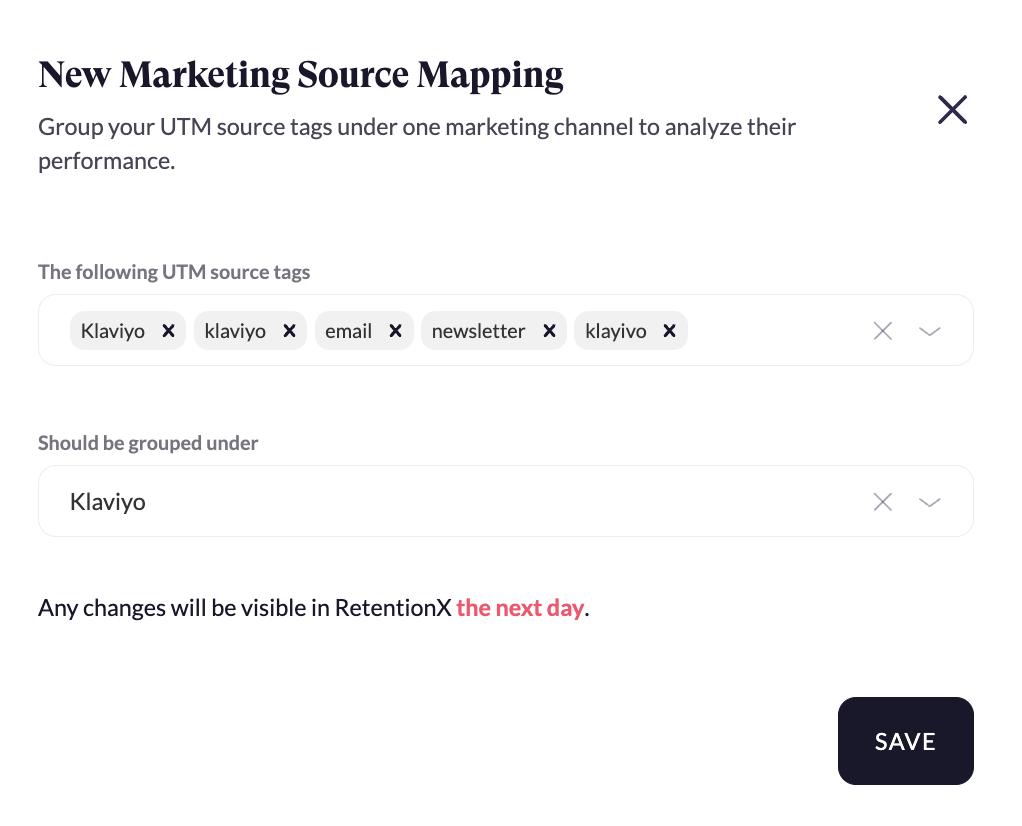The height and width of the screenshot is (826, 1022).
Task: Click the 'Should be grouped under' label
Action: pos(148,443)
